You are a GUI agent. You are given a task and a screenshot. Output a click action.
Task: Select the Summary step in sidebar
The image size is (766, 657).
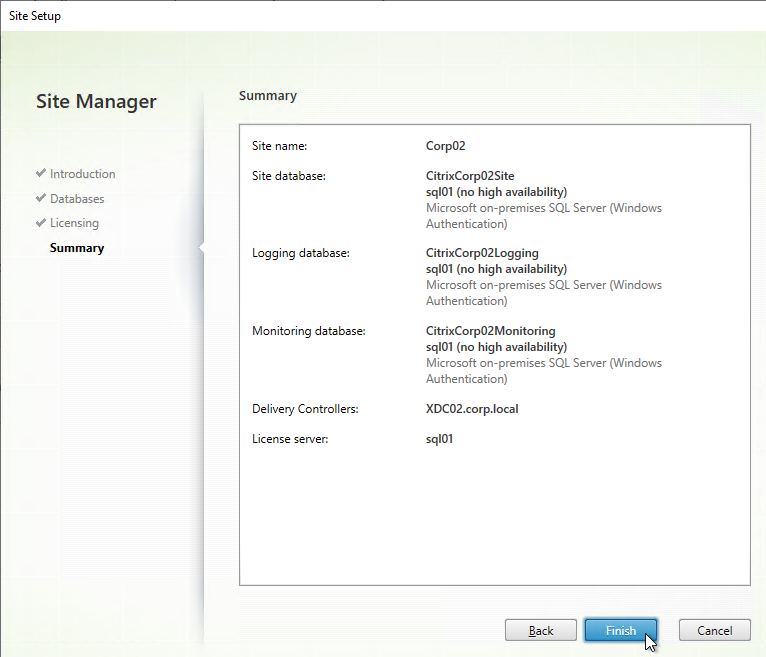(x=77, y=248)
